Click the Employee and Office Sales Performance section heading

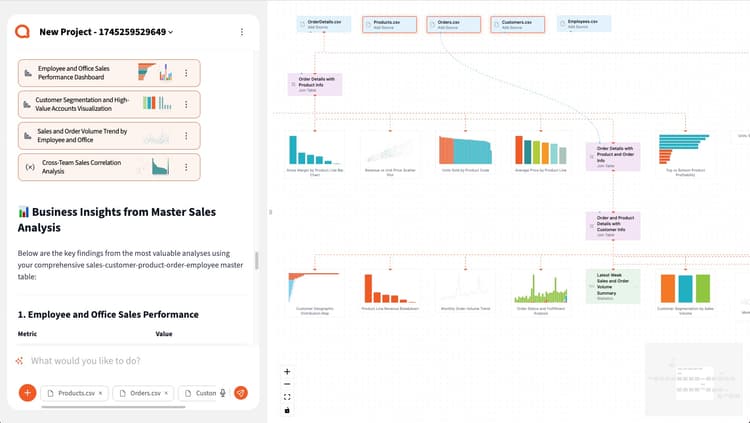point(108,314)
